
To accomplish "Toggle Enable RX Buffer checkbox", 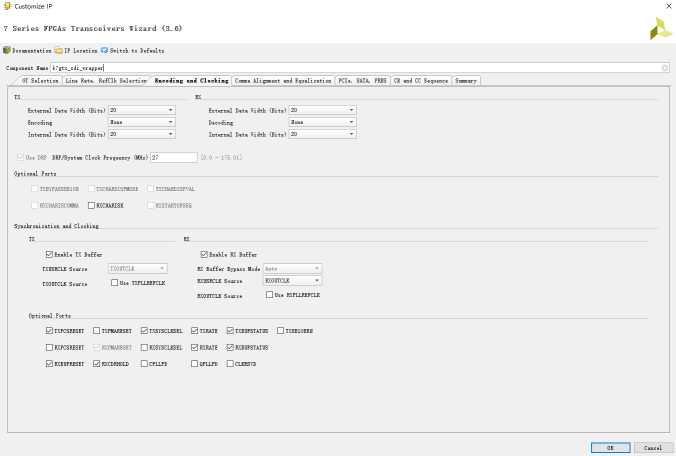I will (x=204, y=254).
